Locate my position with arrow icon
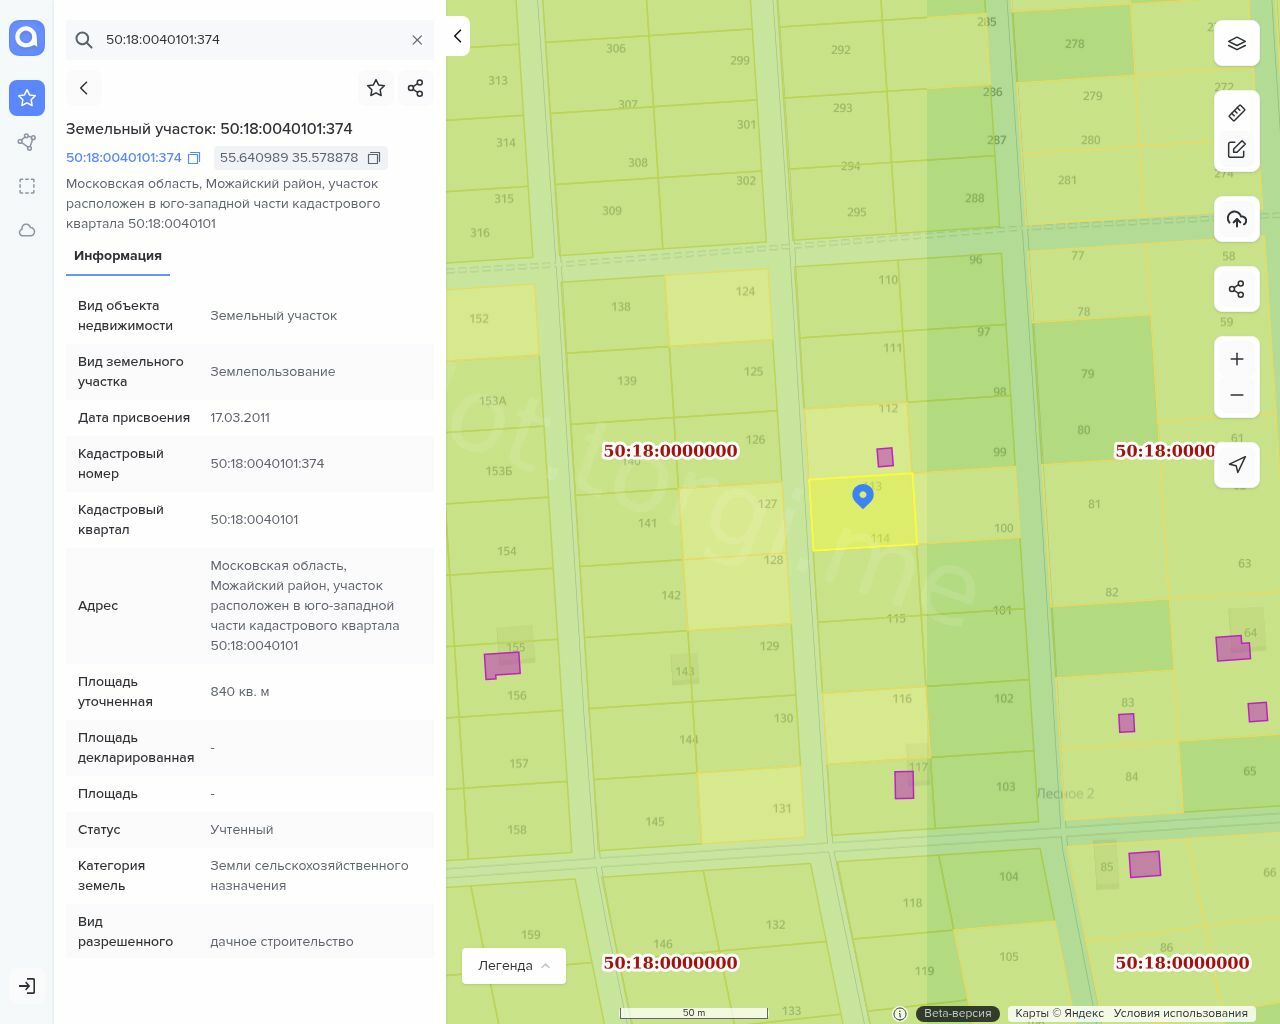The image size is (1280, 1024). pyautogui.click(x=1237, y=464)
